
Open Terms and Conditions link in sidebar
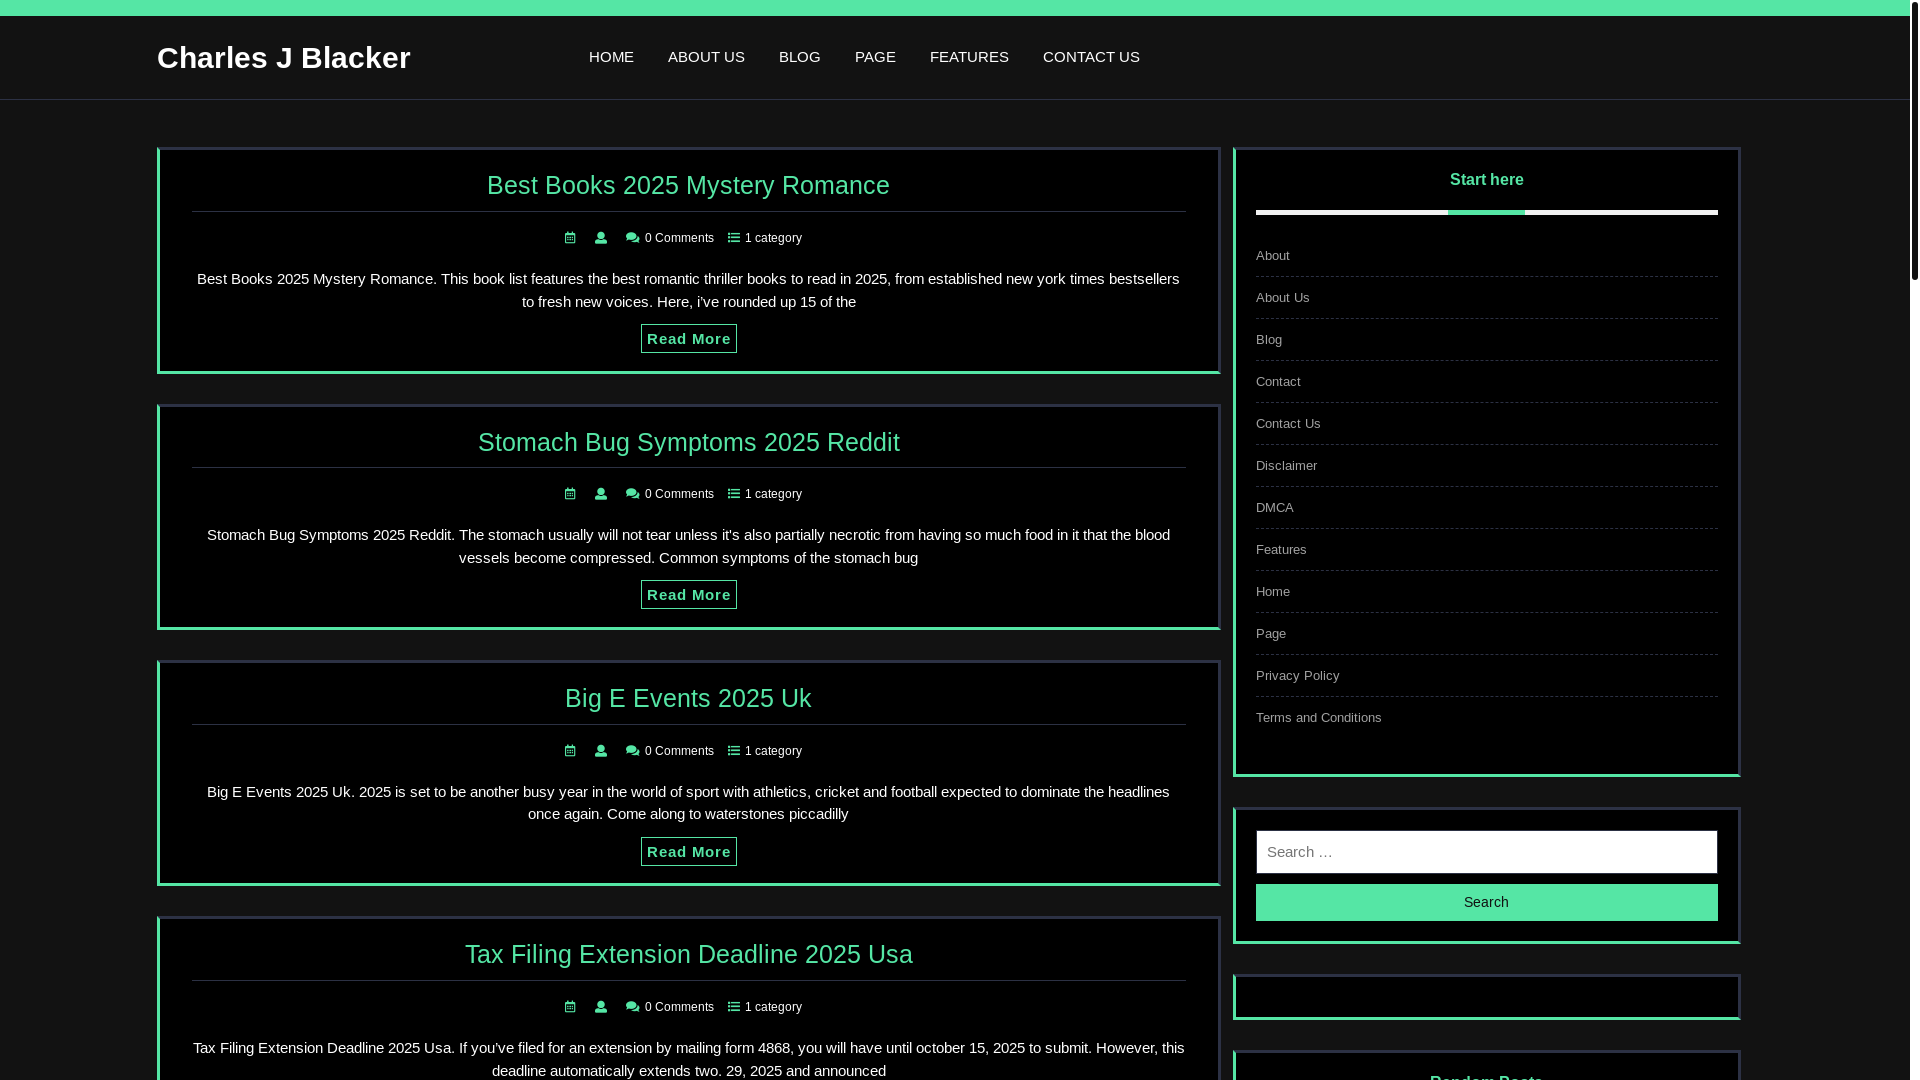pyautogui.click(x=1319, y=718)
